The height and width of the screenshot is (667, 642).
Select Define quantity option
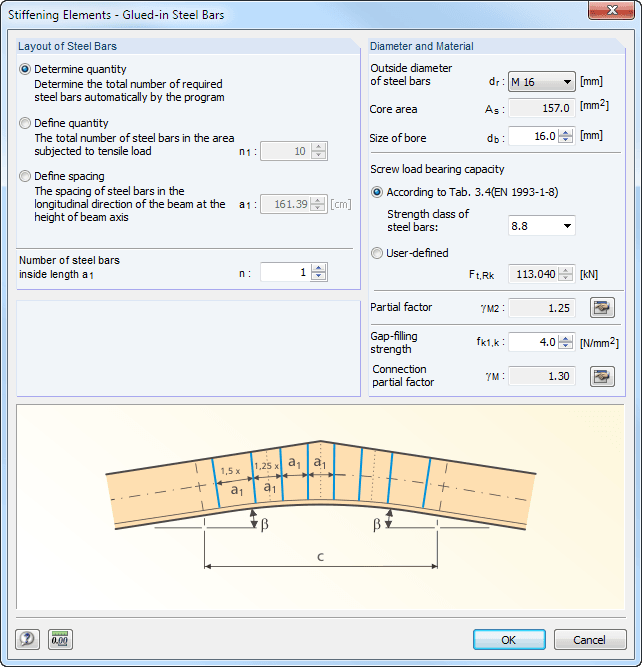[x=25, y=123]
